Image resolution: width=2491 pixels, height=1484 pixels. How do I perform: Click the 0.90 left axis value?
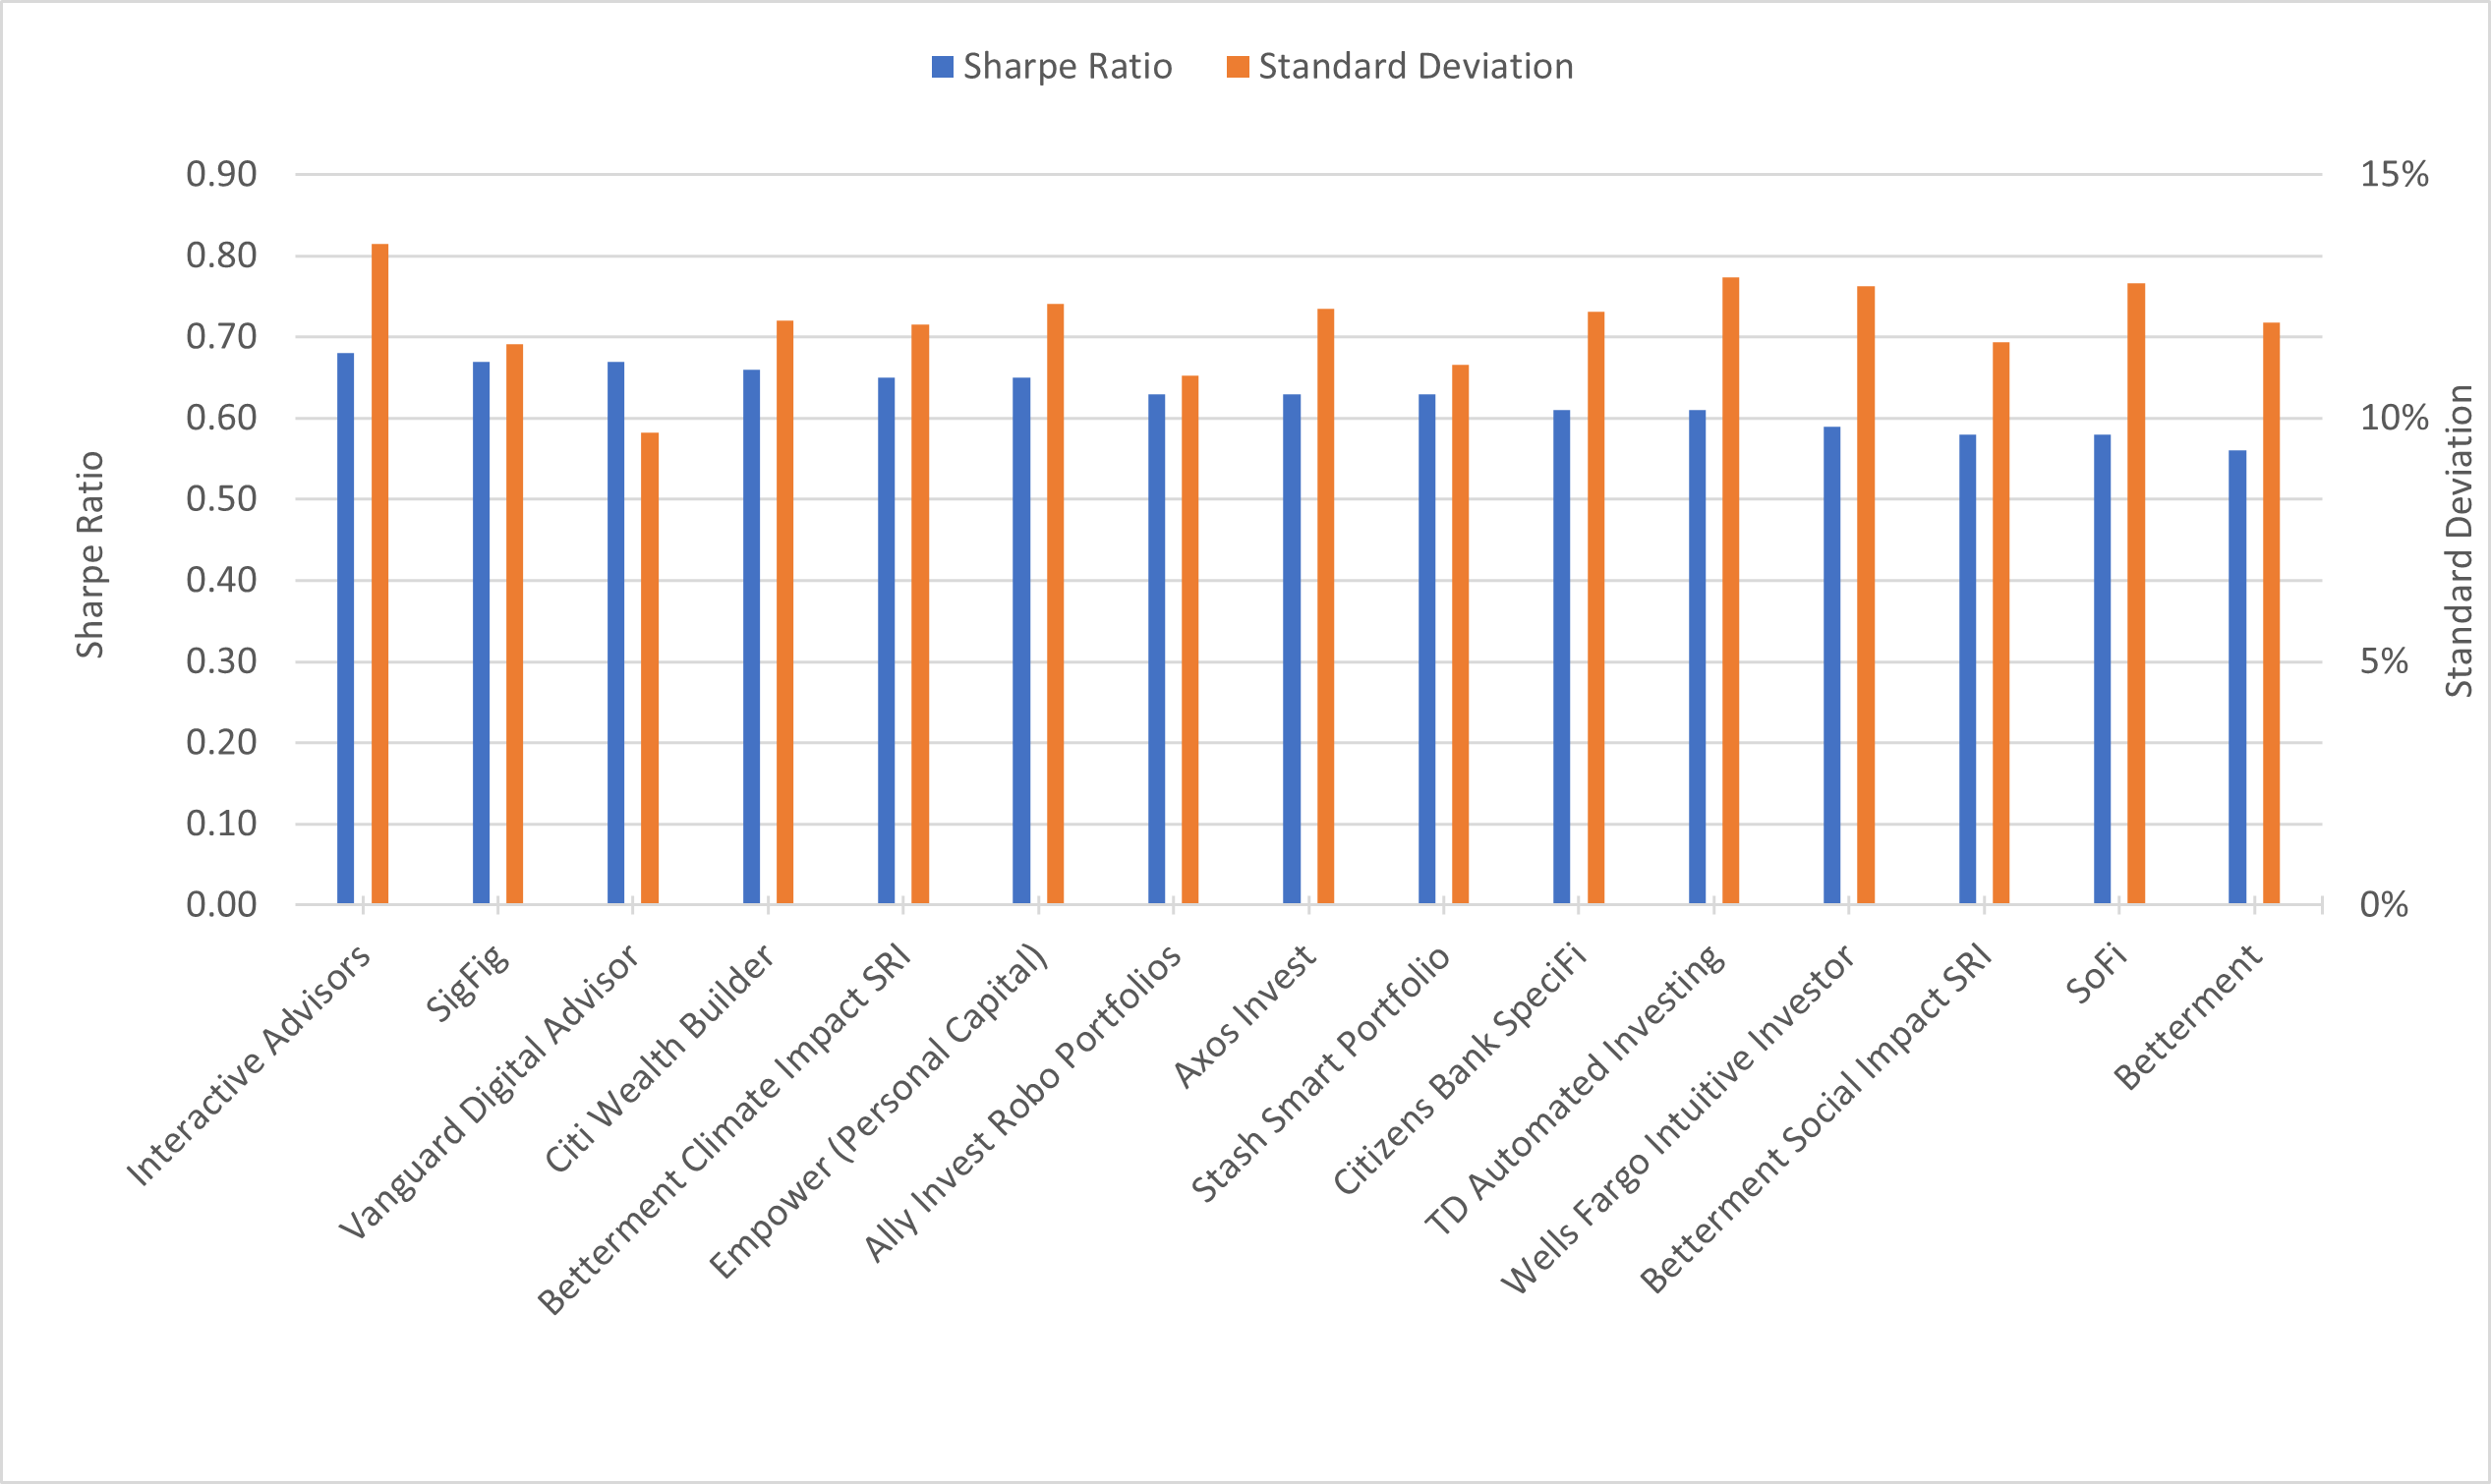[x=222, y=174]
